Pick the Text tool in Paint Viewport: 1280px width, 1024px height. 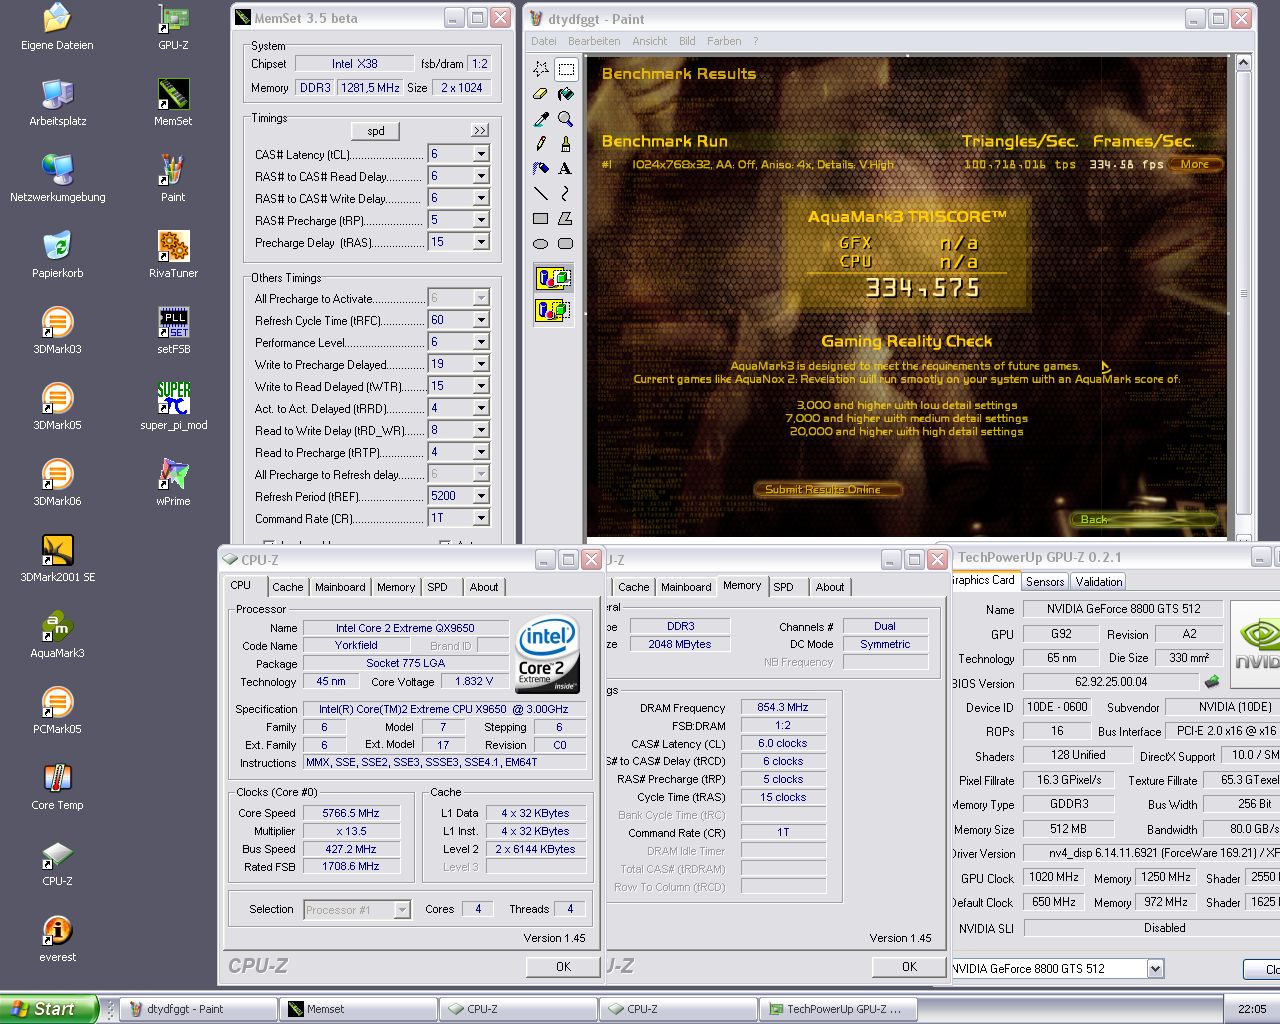pos(566,169)
